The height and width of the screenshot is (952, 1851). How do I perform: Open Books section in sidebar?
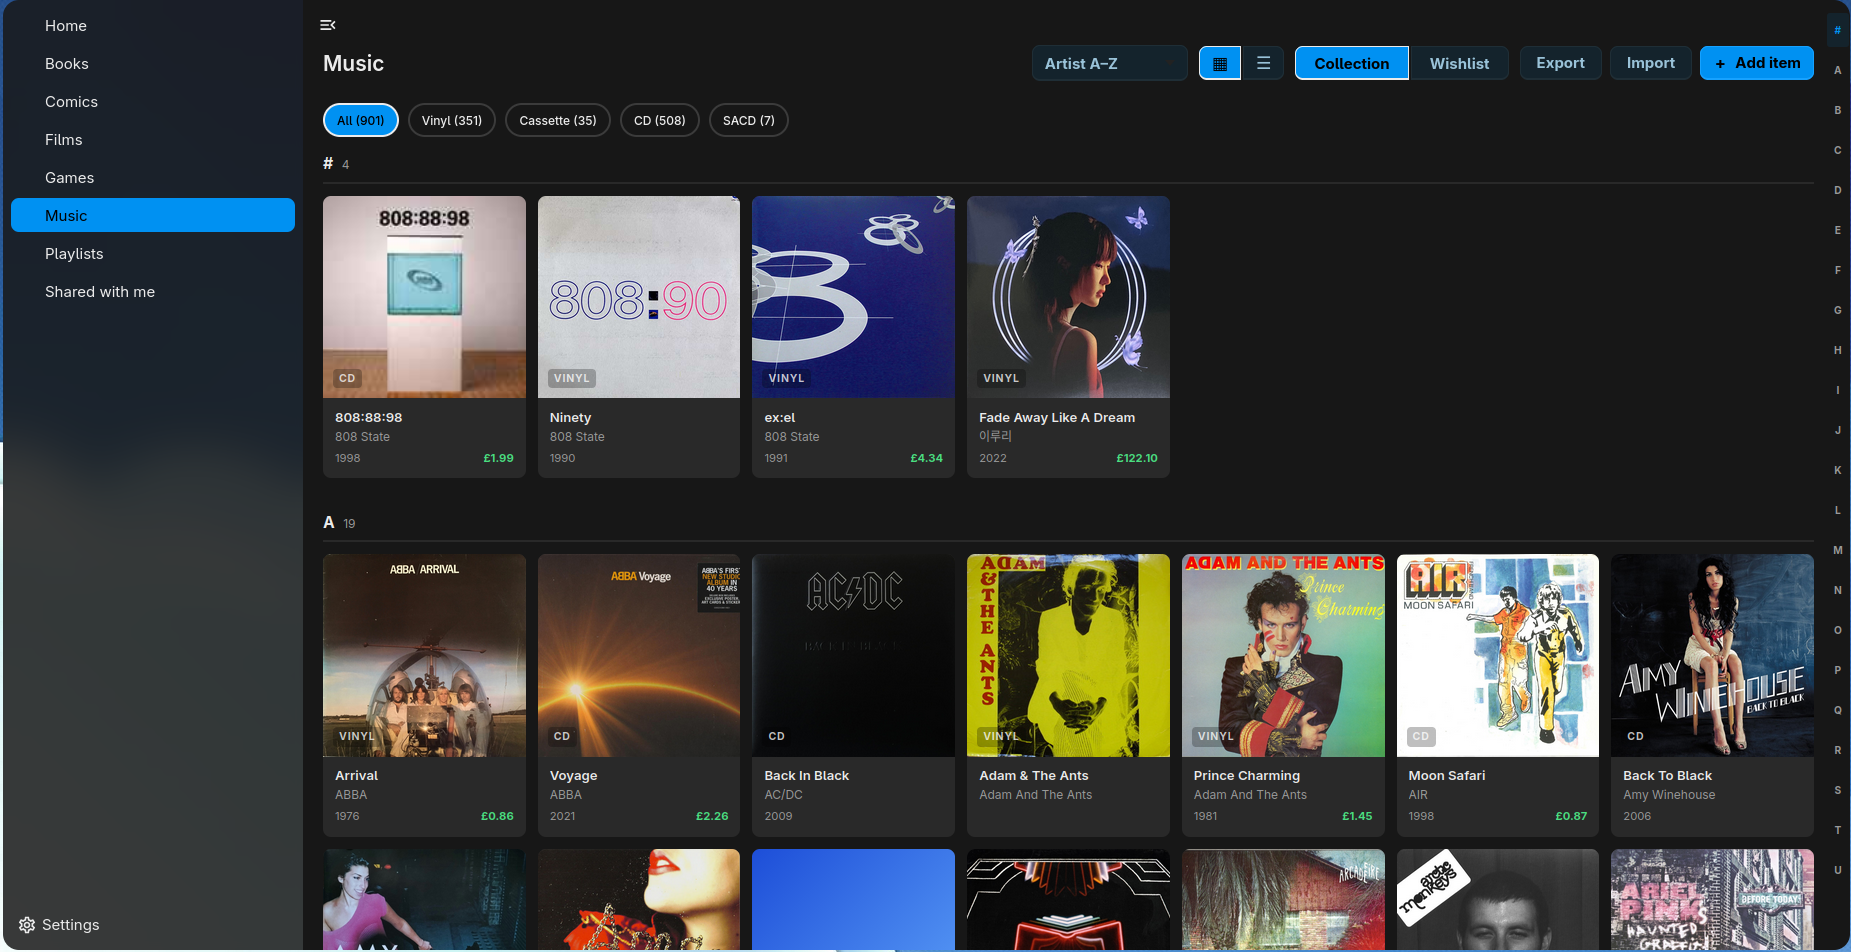(x=153, y=64)
